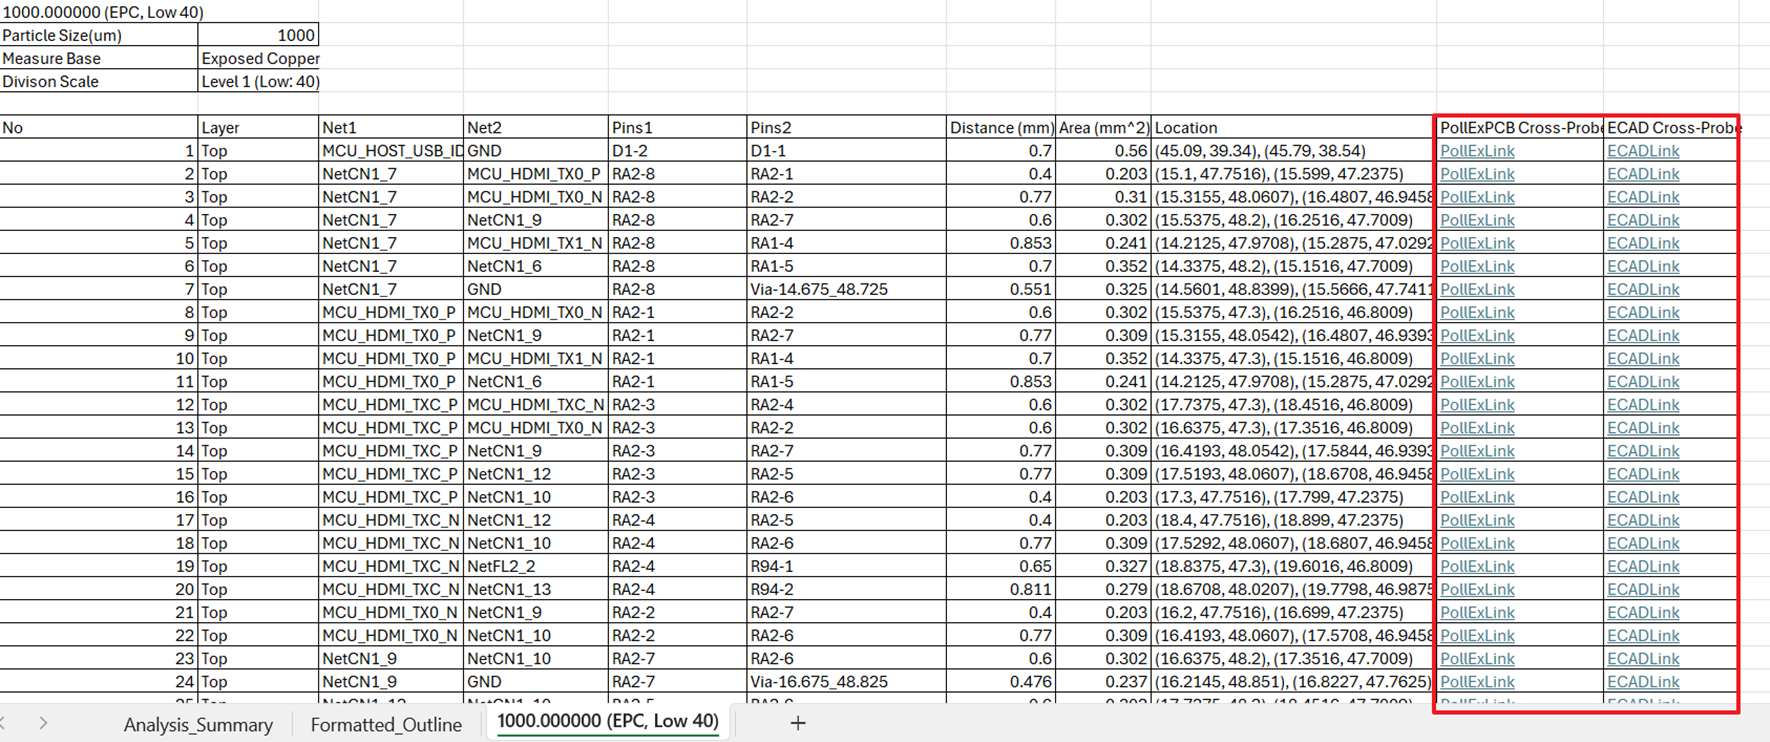The width and height of the screenshot is (1770, 742).
Task: Select the Particle Size value cell 1000
Action: [258, 35]
